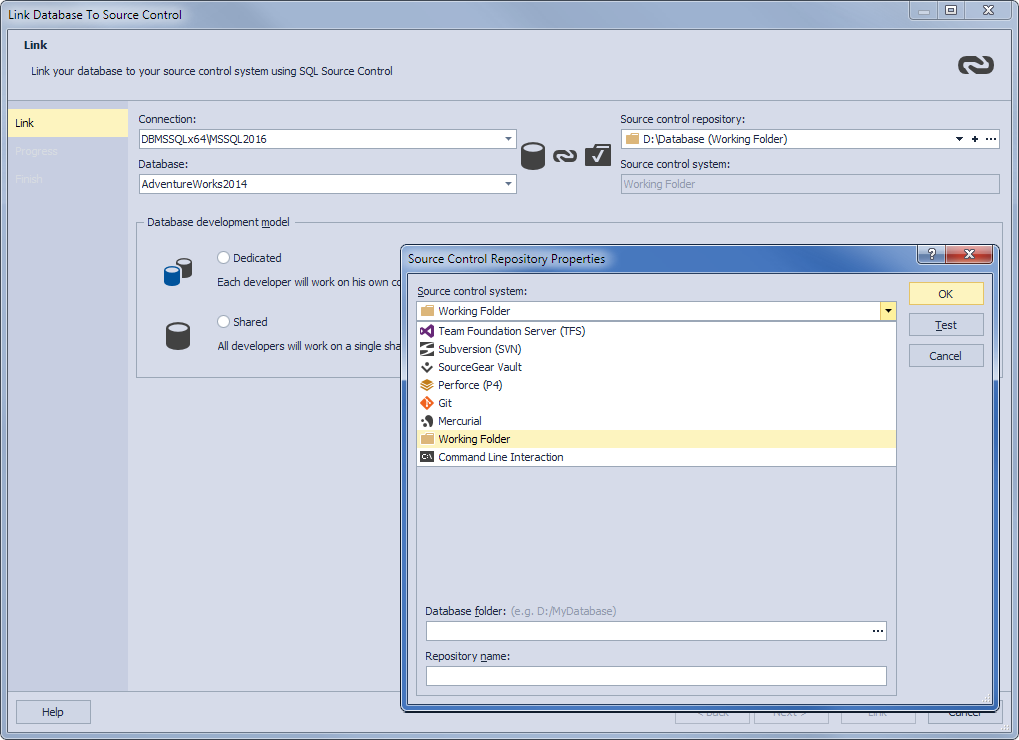
Task: Select the Dedicated development model
Action: point(224,258)
